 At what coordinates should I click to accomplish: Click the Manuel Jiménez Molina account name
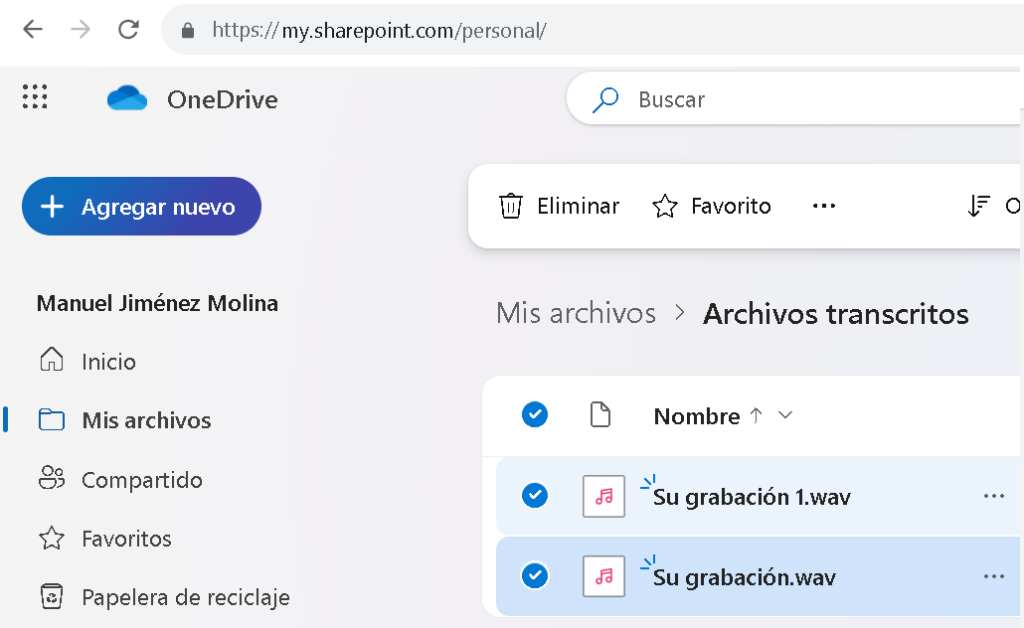click(157, 304)
